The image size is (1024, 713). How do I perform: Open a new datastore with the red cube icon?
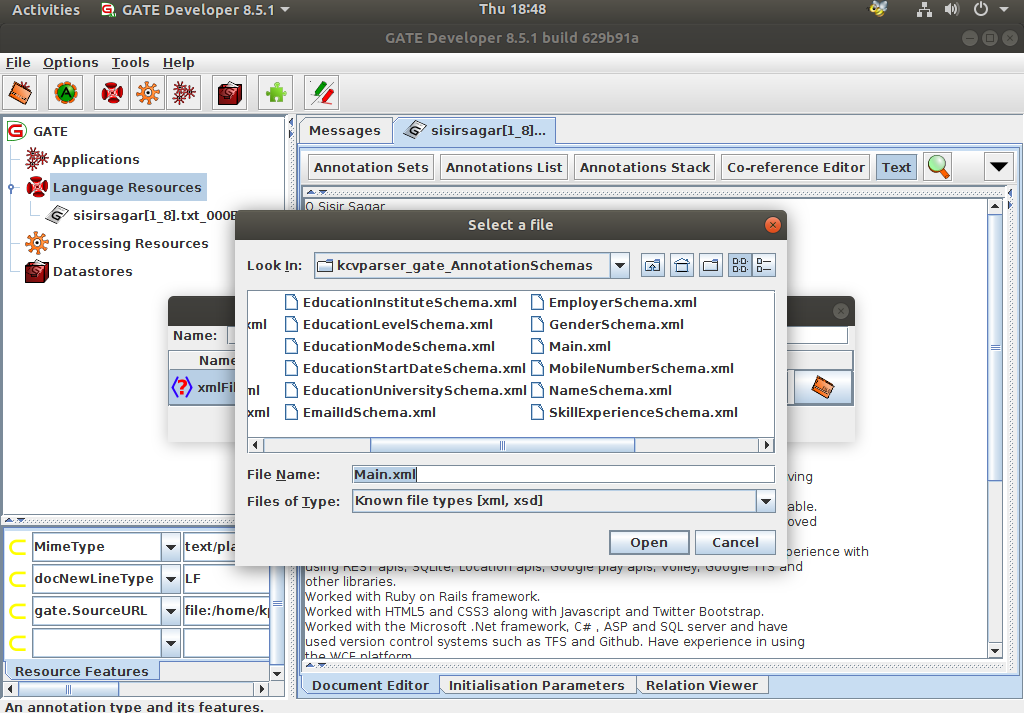230,92
